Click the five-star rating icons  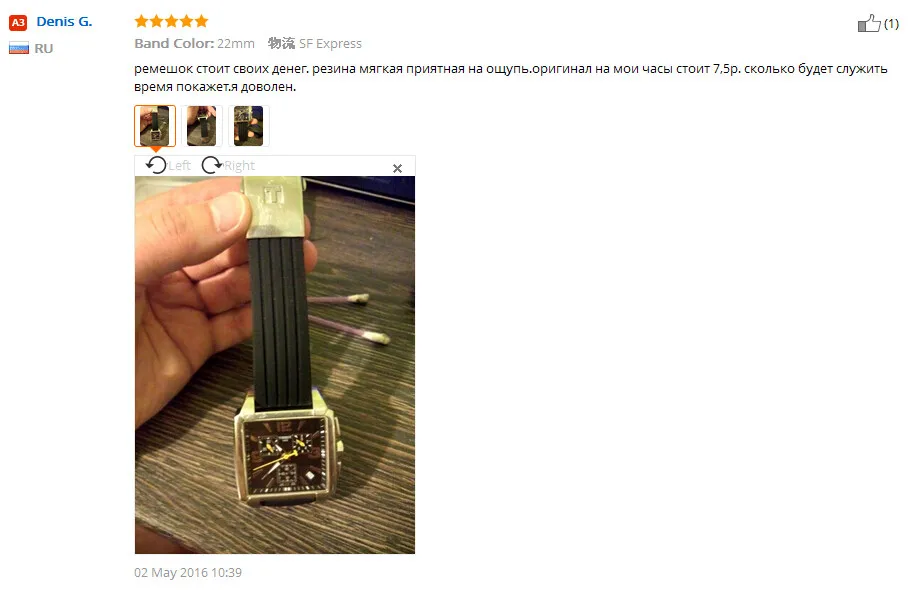[x=171, y=22]
